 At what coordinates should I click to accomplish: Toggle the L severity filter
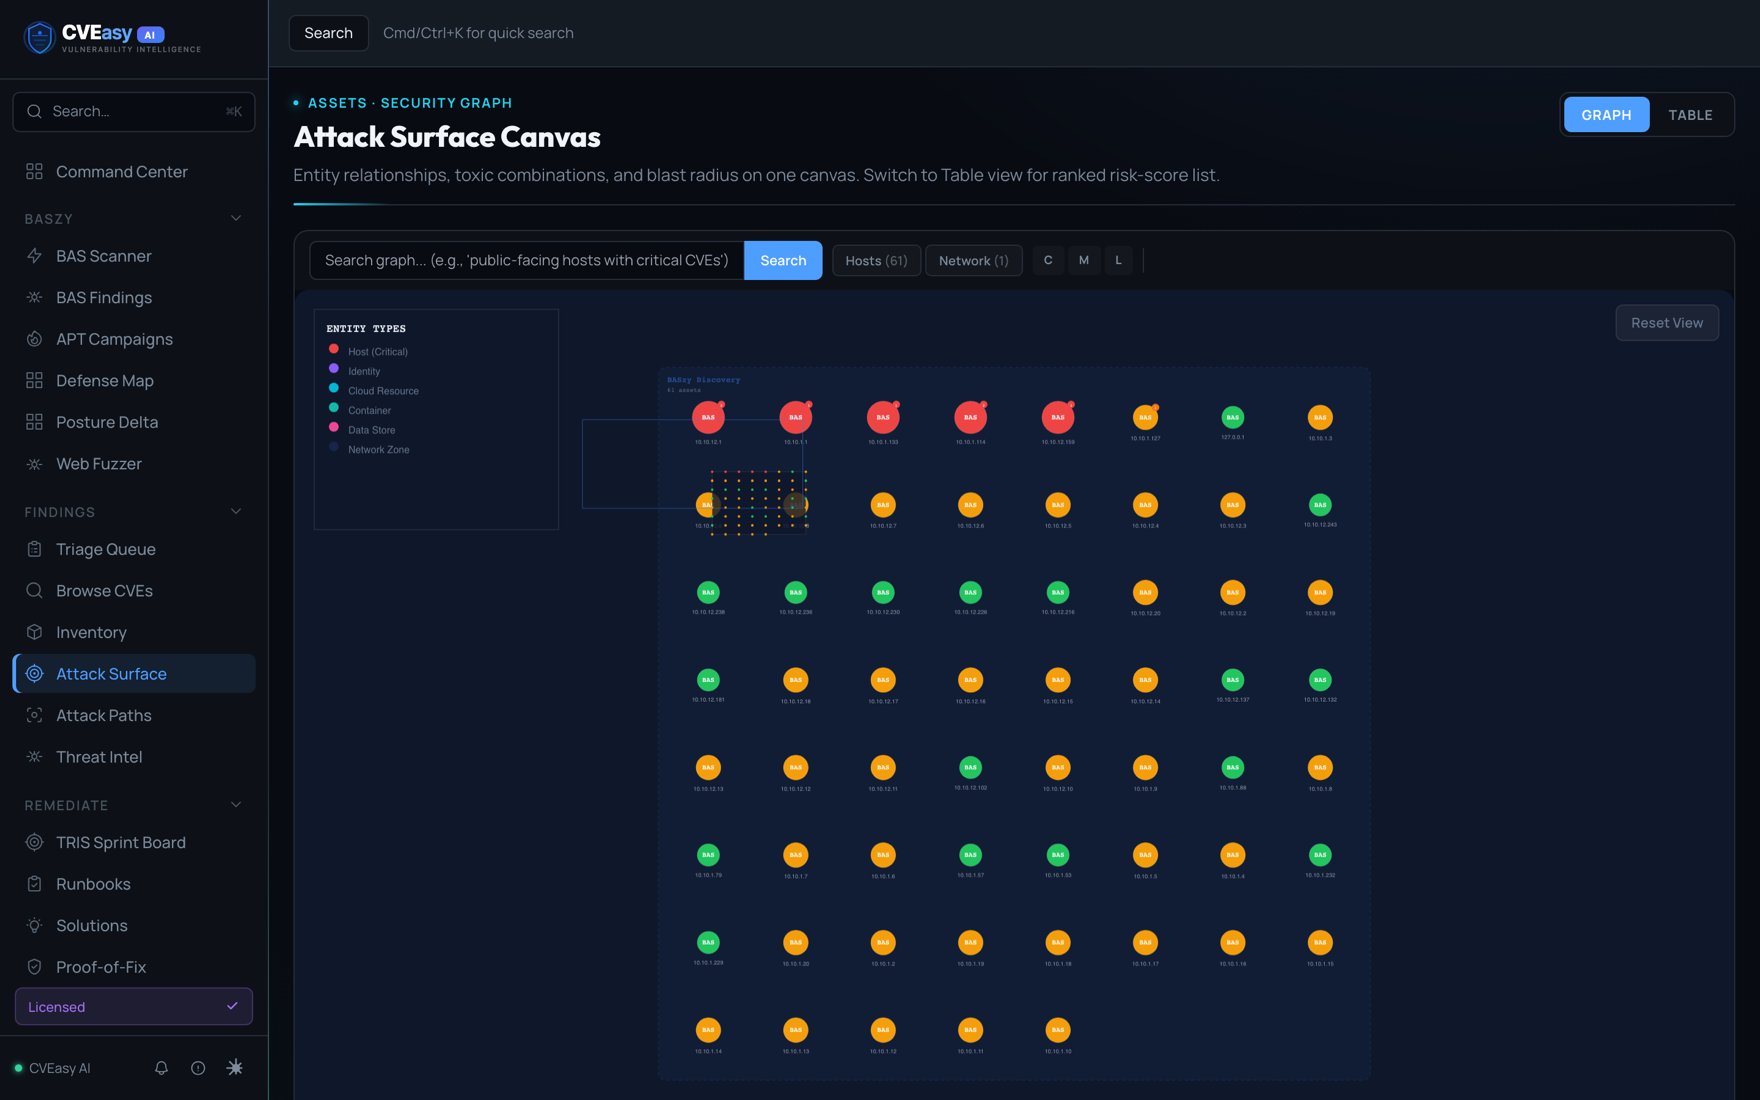(x=1119, y=260)
